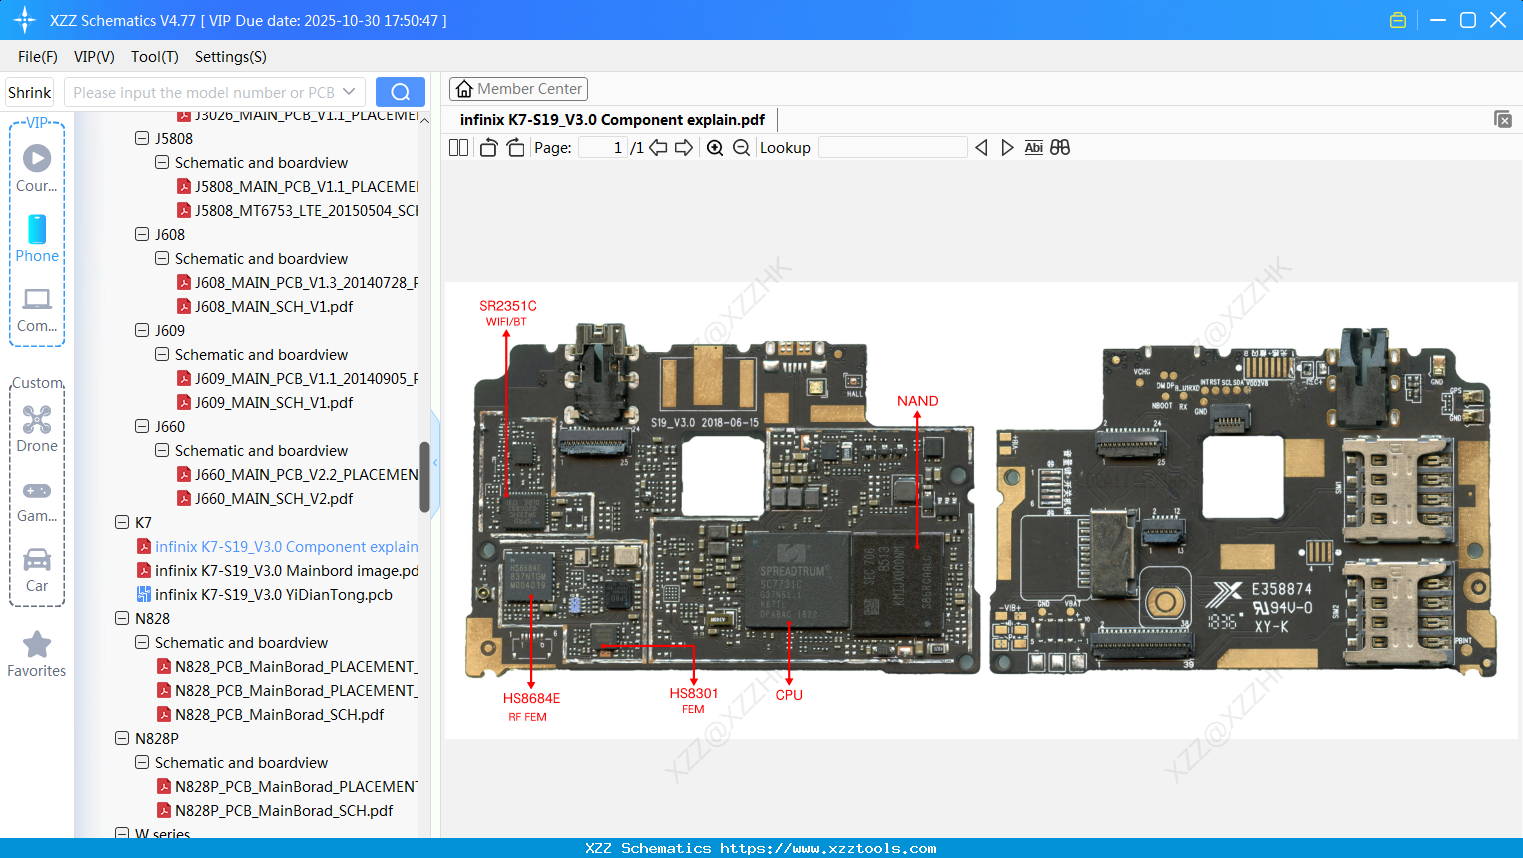Image resolution: width=1523 pixels, height=858 pixels.
Task: Open the Drone section under Custom
Action: (37, 419)
